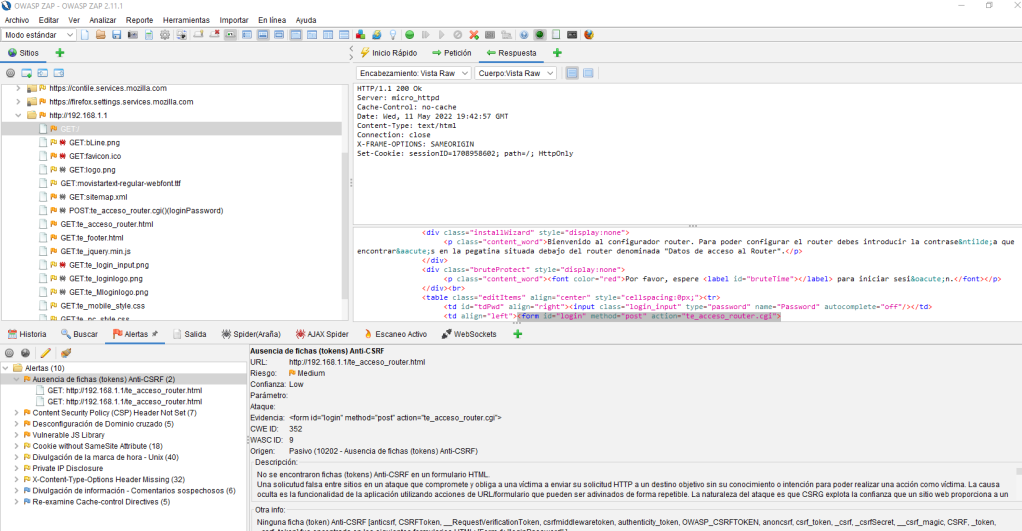Open the Herramientas menu
1022x531 pixels.
(x=186, y=20)
